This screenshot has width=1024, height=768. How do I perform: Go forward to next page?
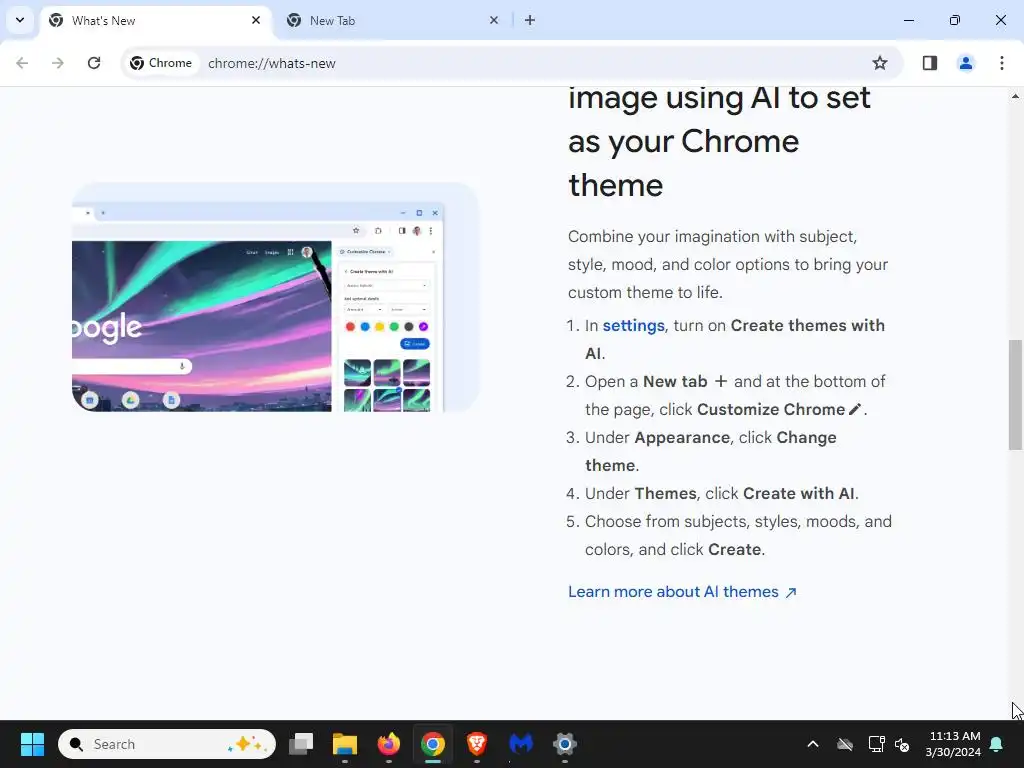coord(58,63)
